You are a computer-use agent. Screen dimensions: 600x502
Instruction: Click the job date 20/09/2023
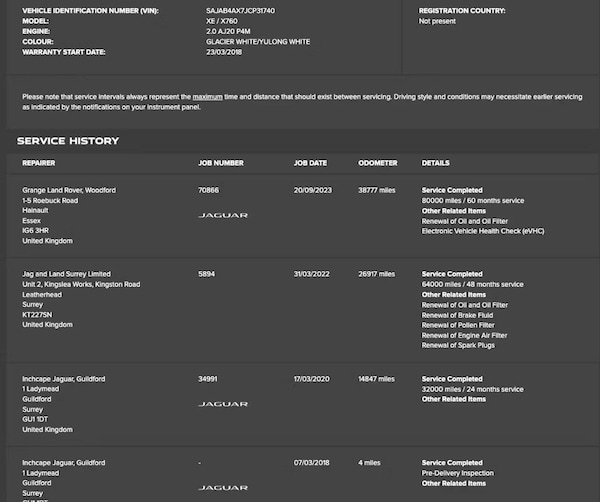click(313, 189)
